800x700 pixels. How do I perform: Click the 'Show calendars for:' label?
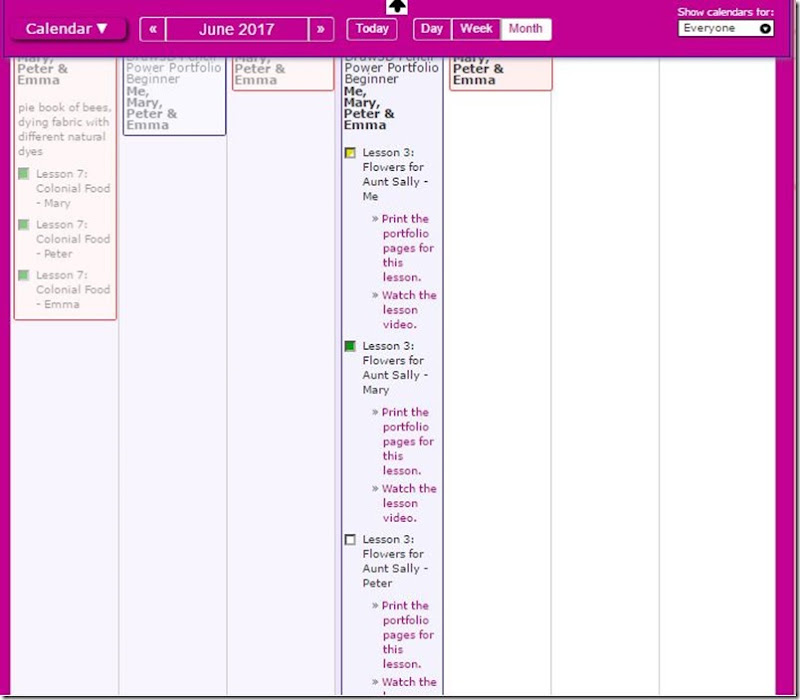point(725,12)
